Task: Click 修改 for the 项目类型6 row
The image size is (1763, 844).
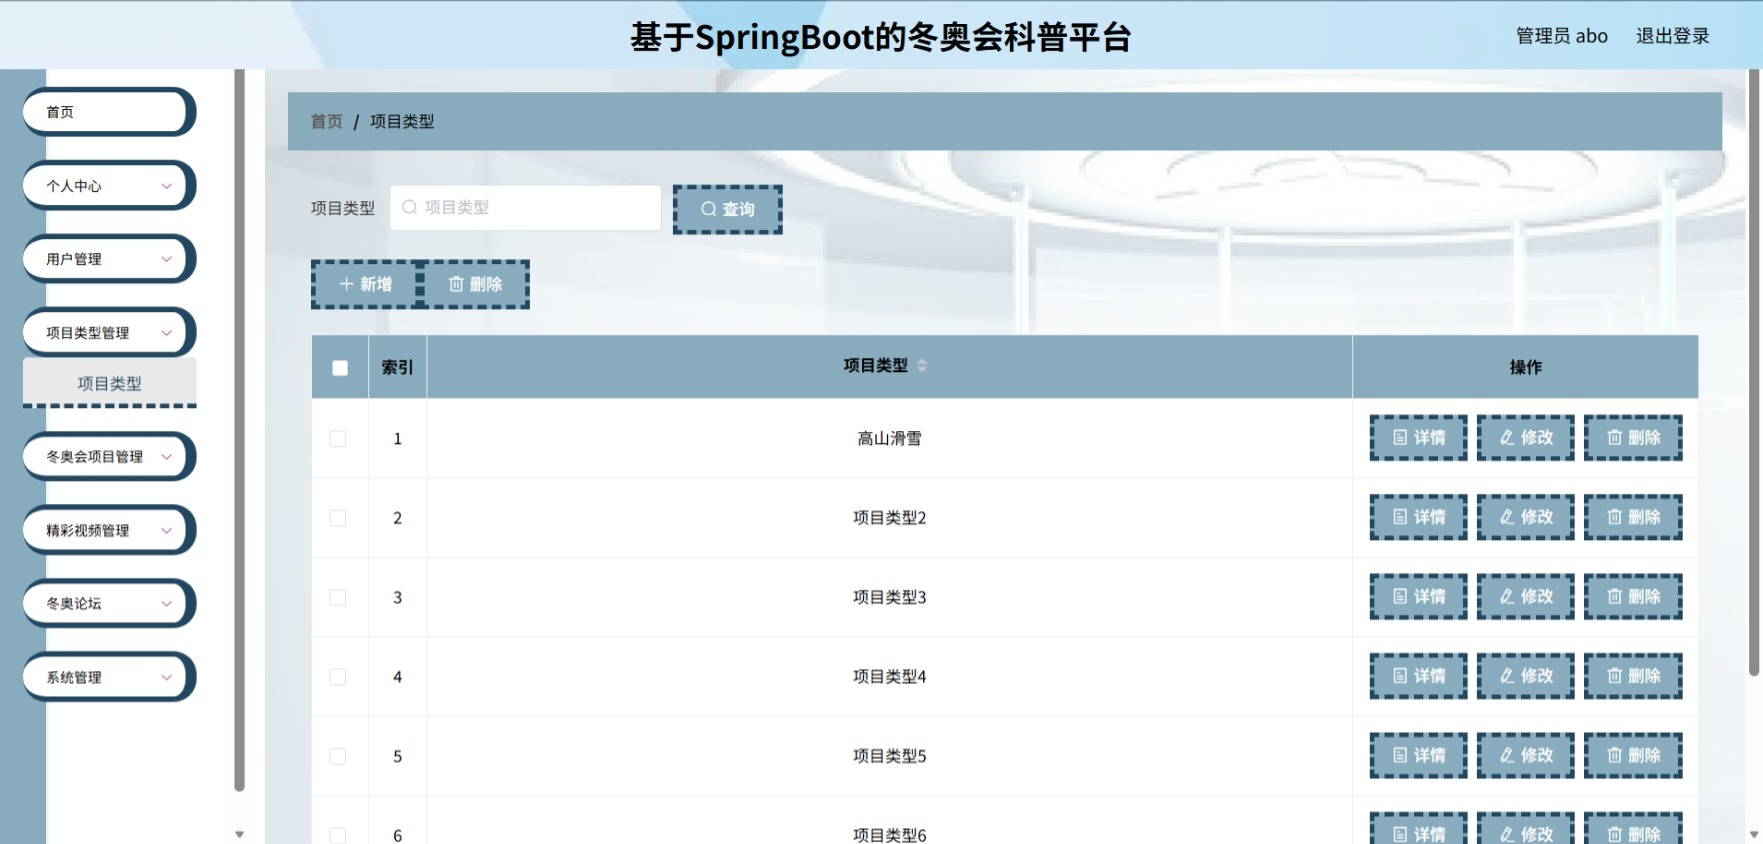Action: tap(1525, 830)
